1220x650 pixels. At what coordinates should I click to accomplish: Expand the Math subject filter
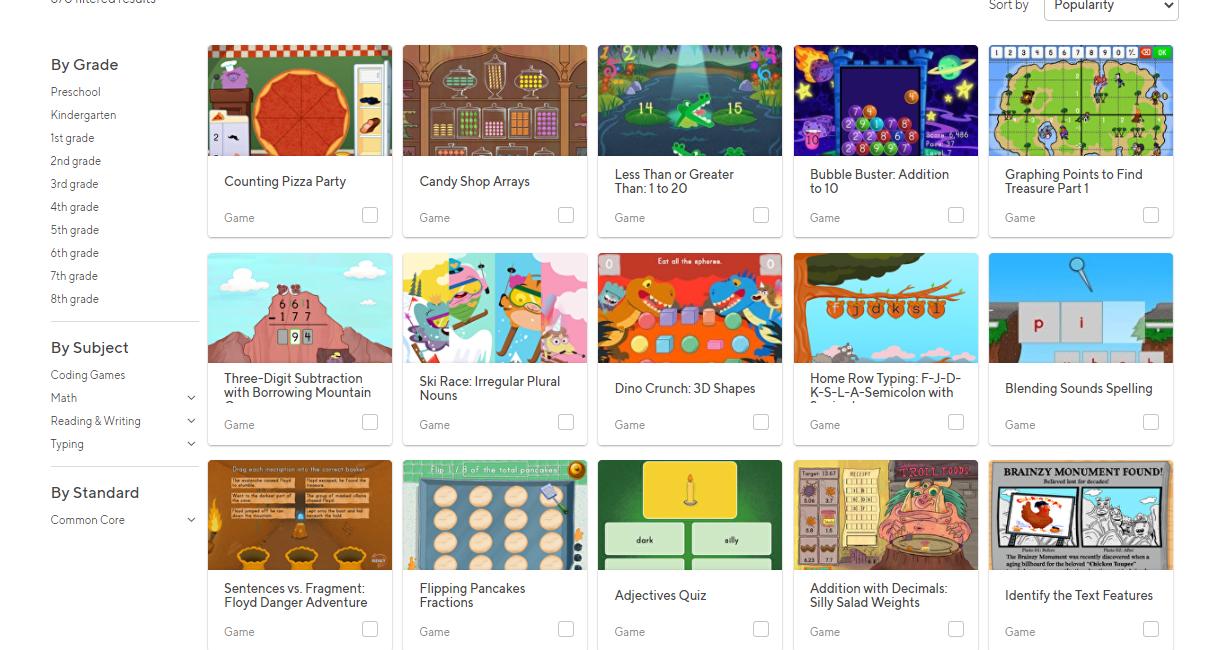coord(191,398)
